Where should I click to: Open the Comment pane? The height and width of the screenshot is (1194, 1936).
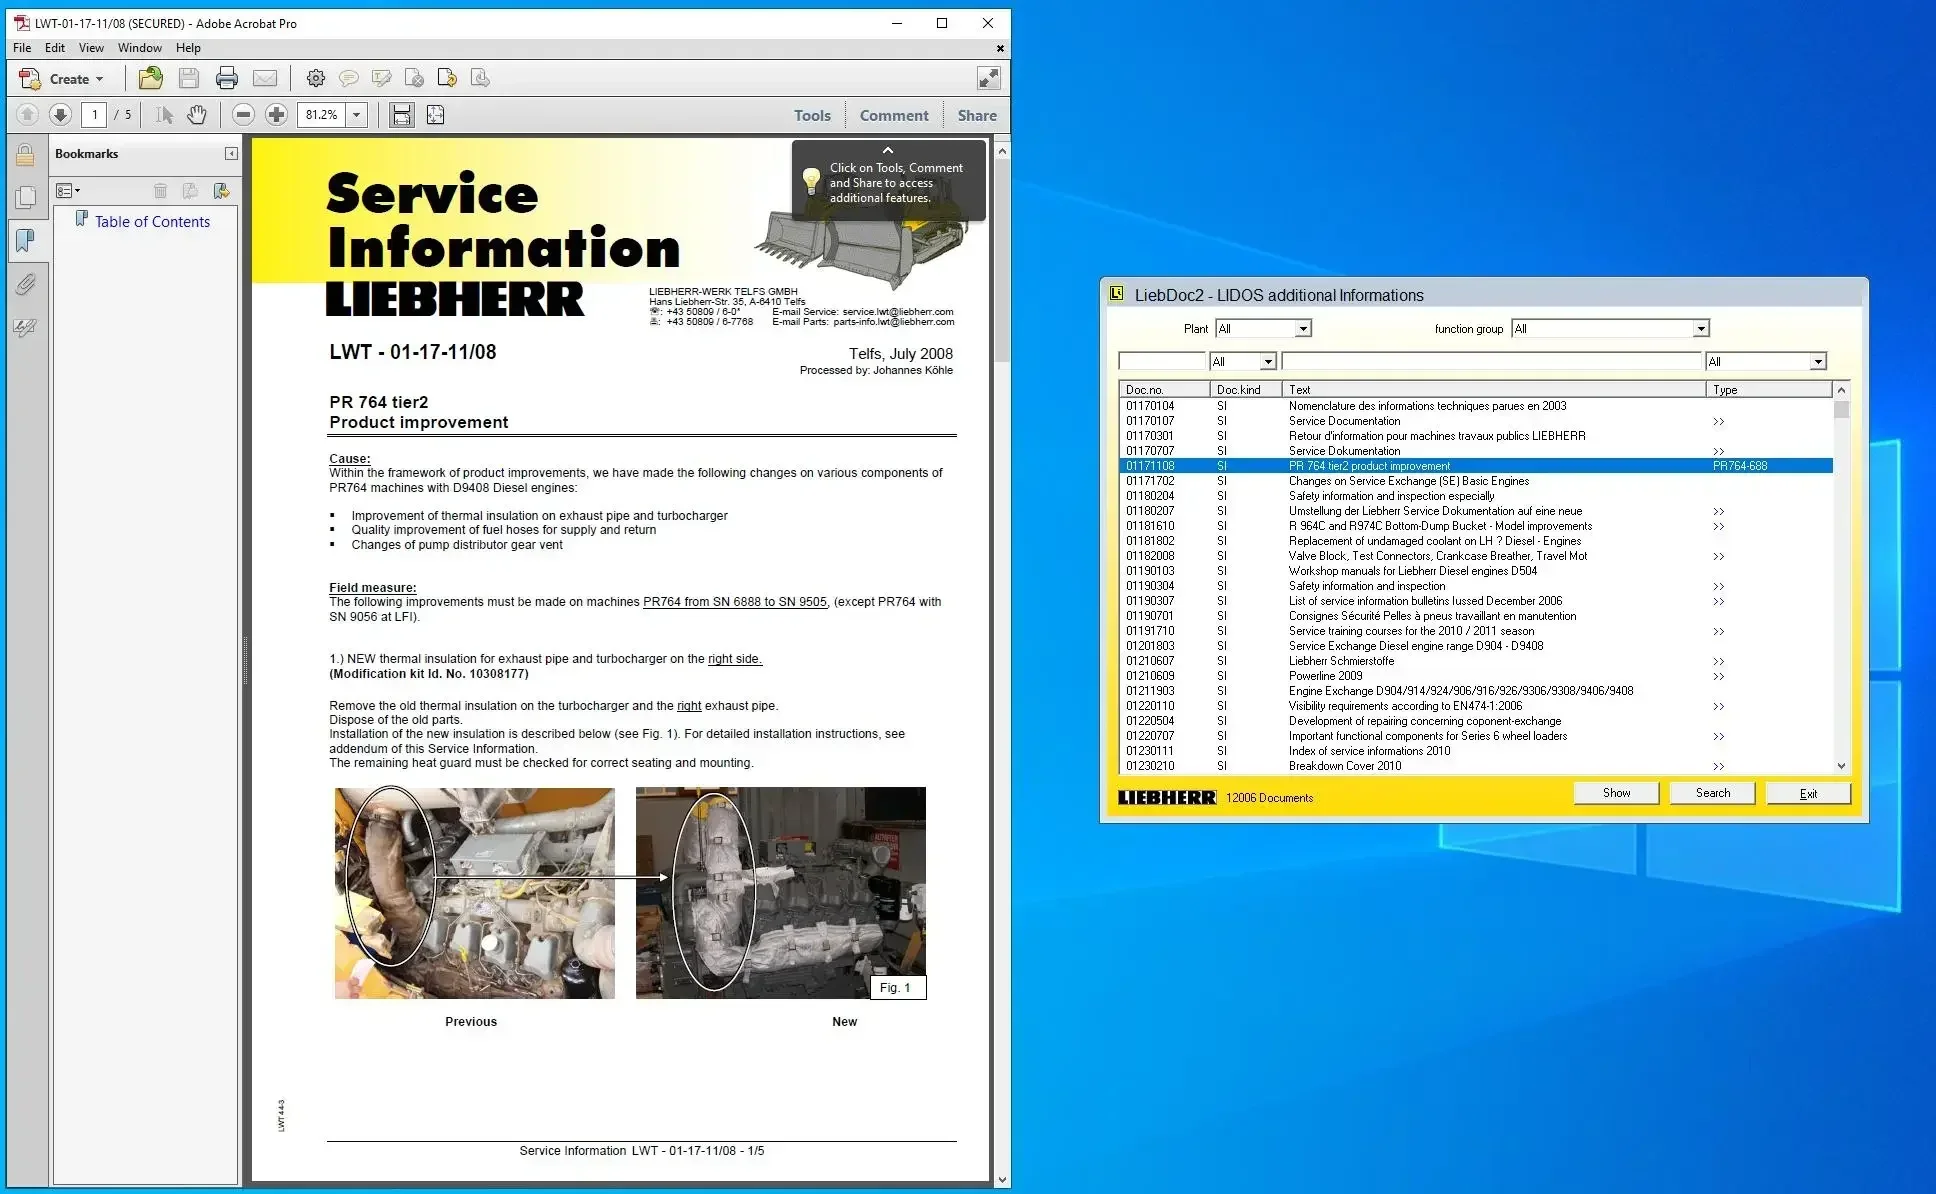point(894,115)
